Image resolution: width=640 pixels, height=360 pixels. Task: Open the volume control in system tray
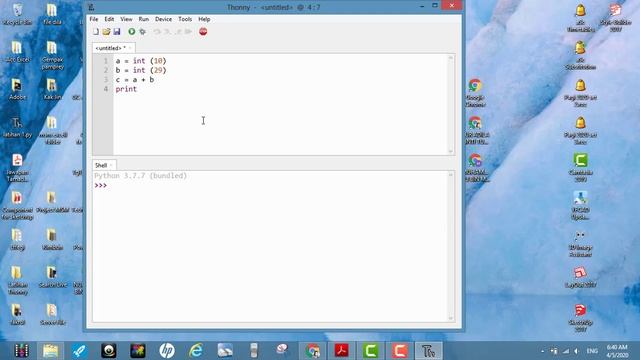(576, 351)
